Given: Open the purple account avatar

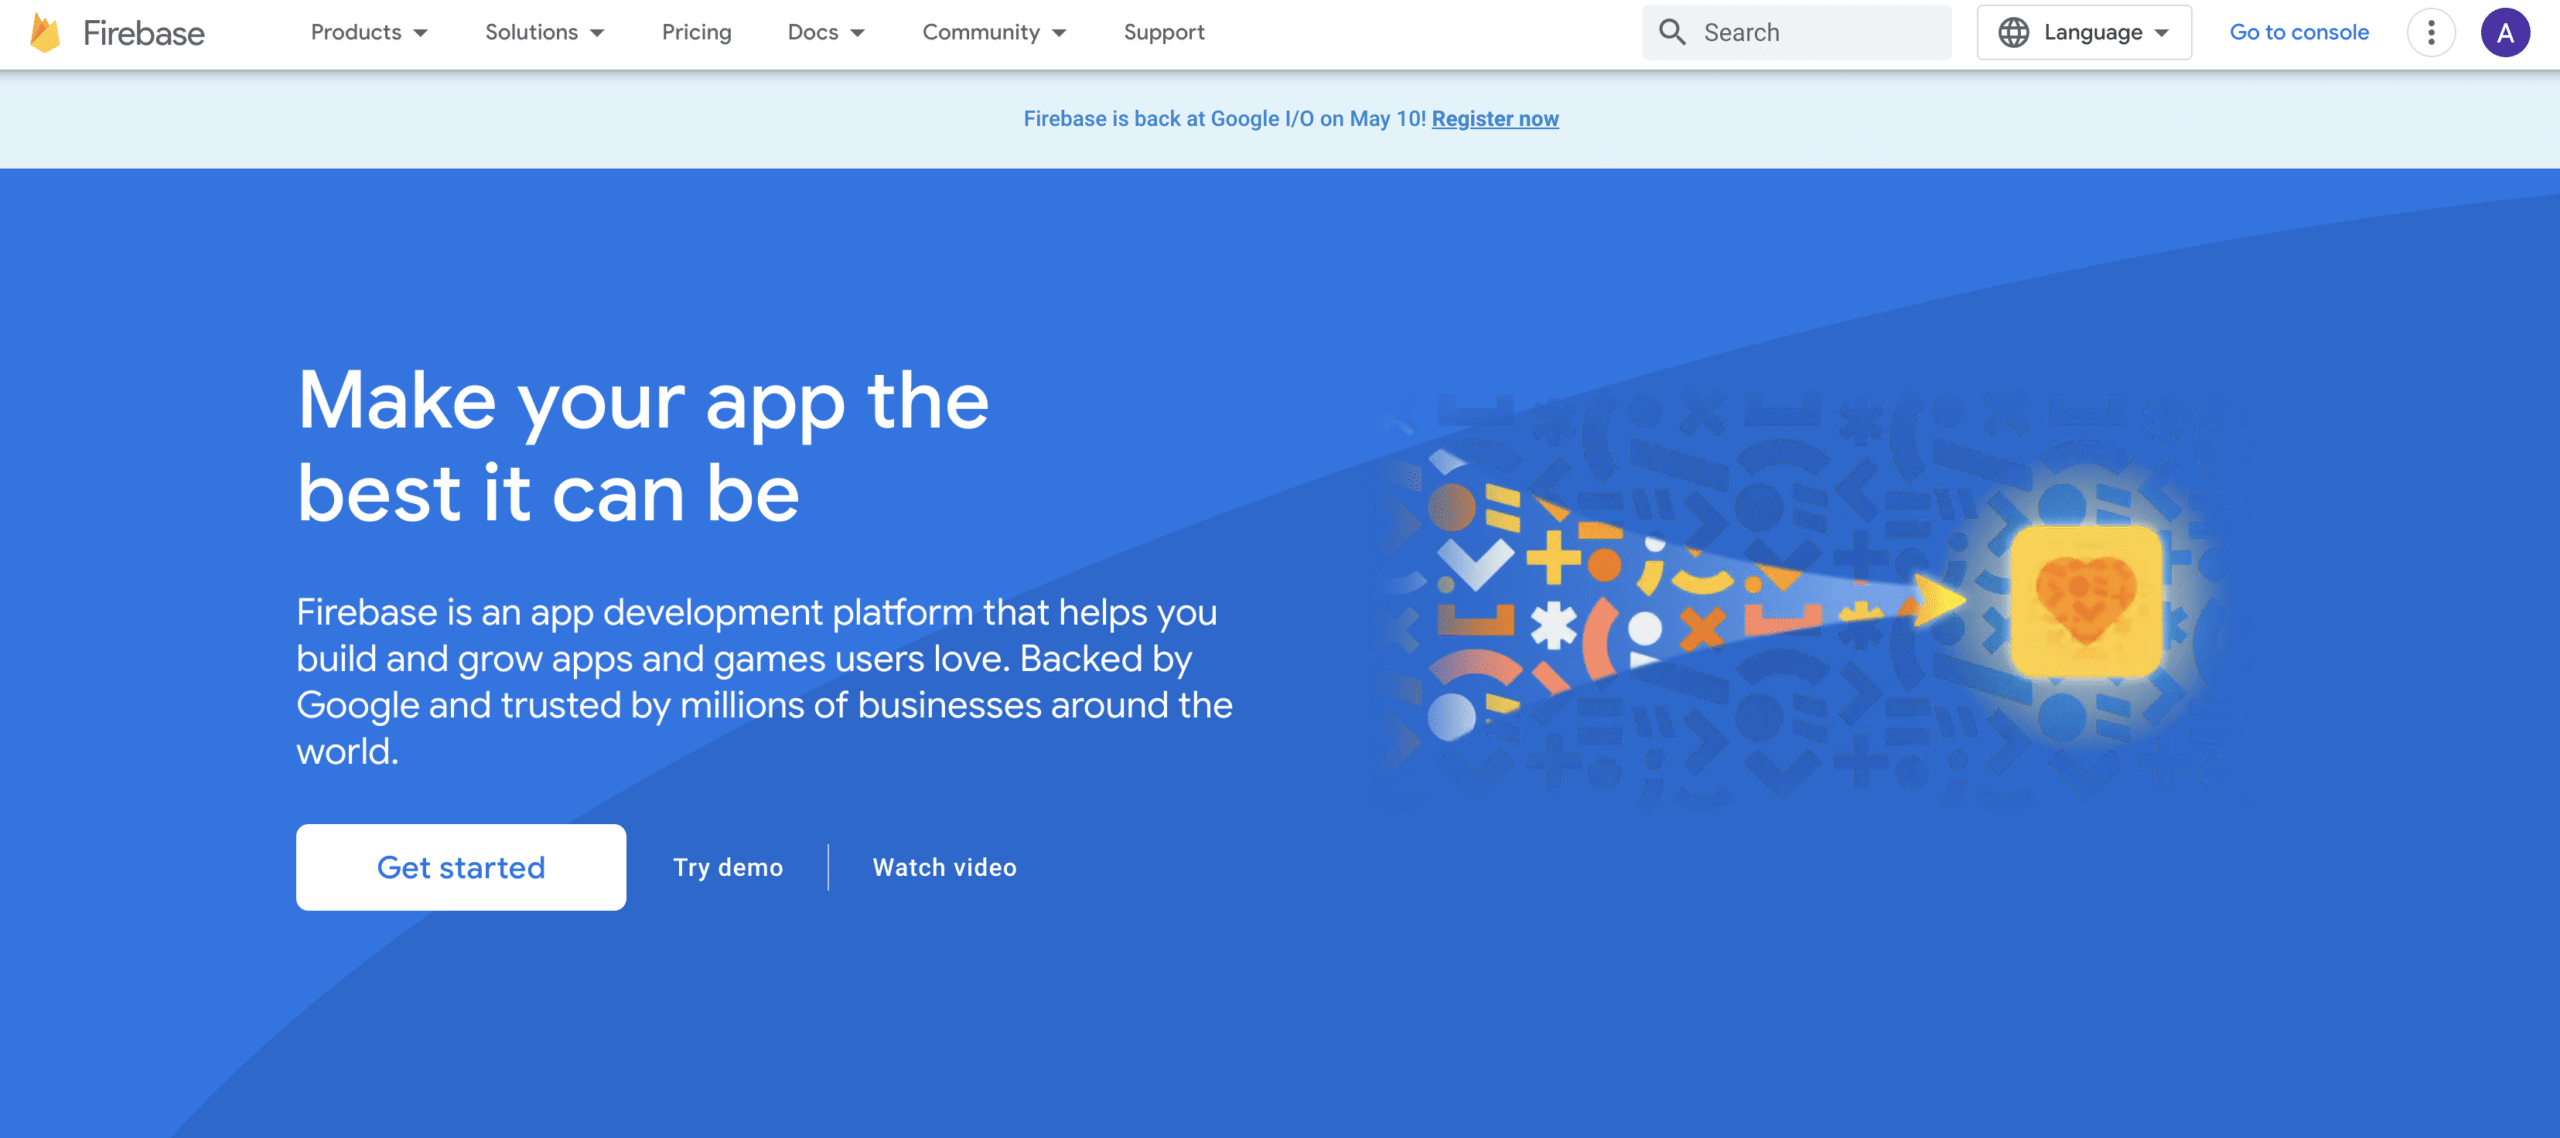Looking at the screenshot, I should [2505, 32].
